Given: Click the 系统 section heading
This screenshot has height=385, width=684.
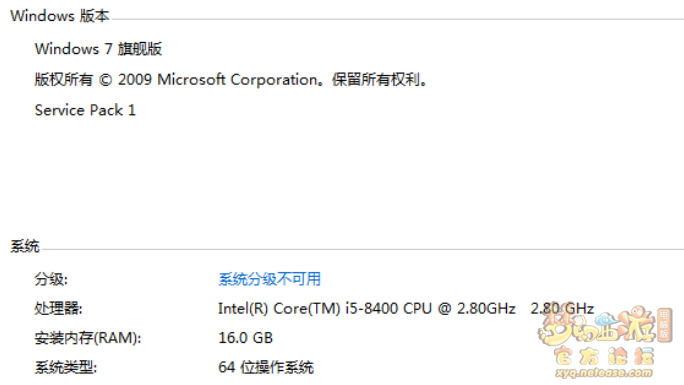Looking at the screenshot, I should pyautogui.click(x=25, y=246).
